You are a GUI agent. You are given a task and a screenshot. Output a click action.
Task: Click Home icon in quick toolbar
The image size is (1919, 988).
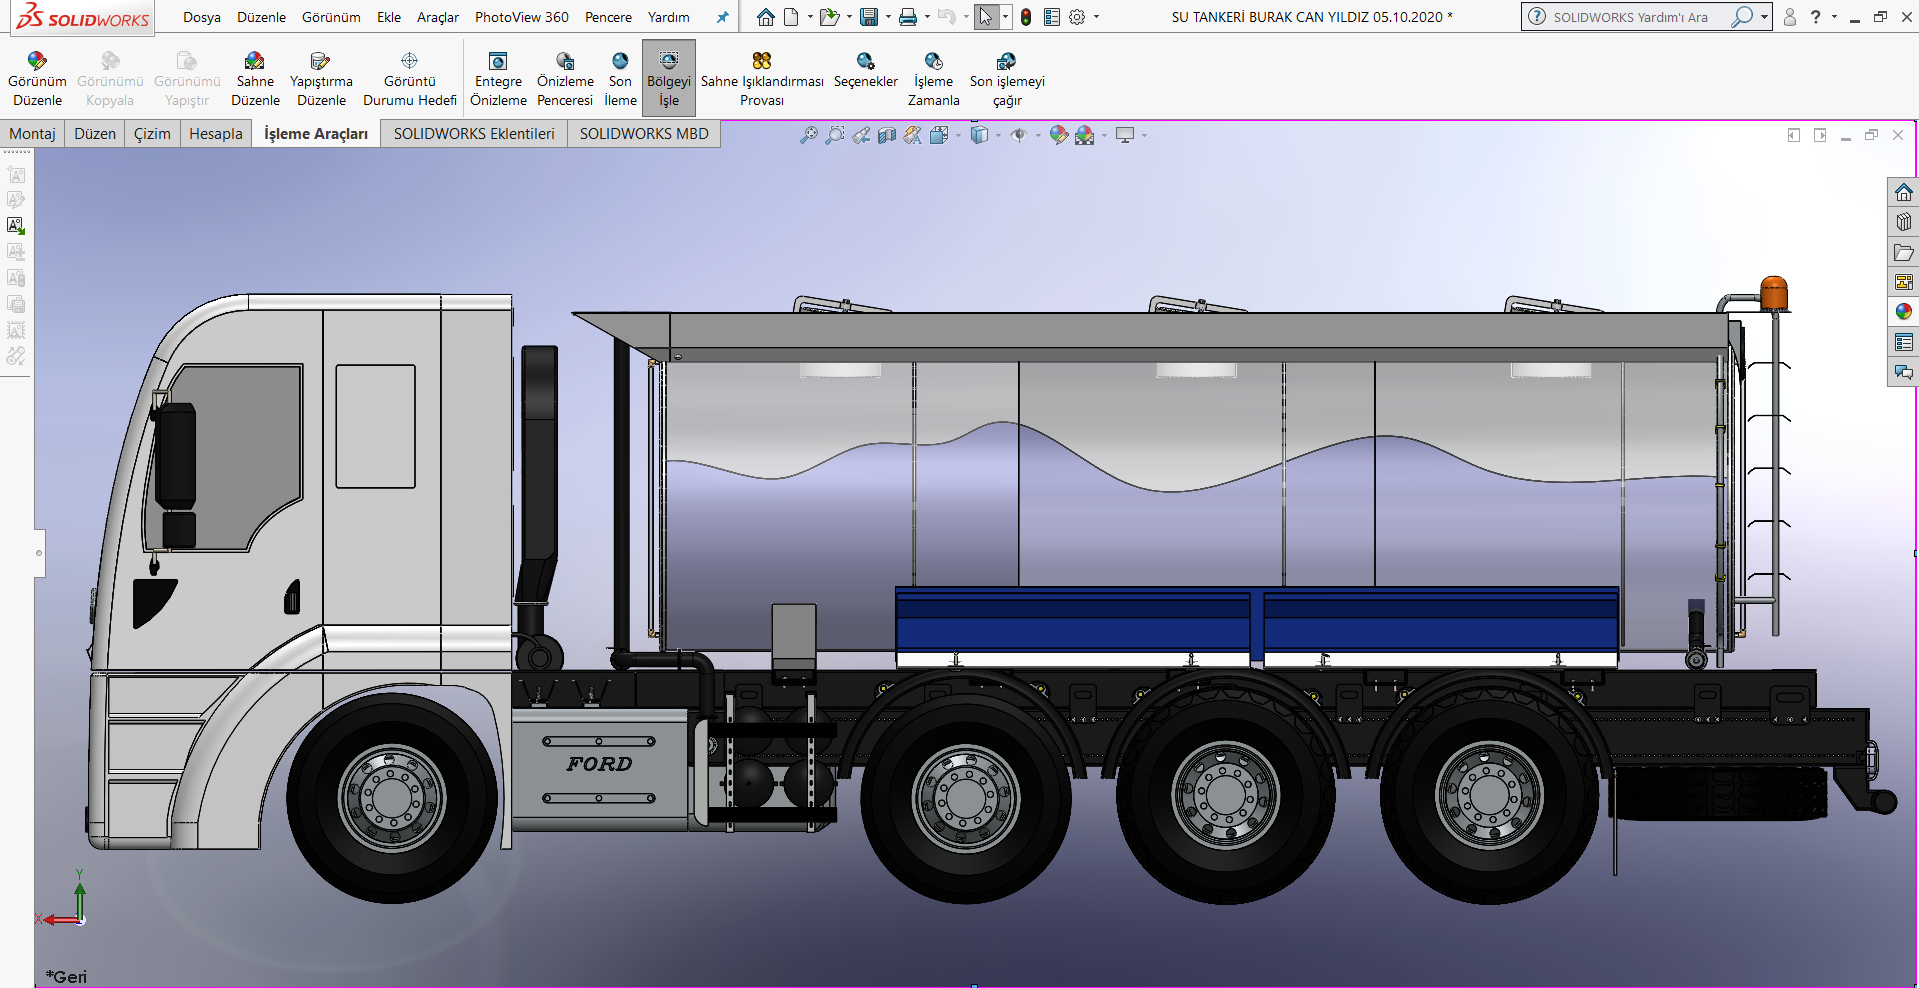click(766, 17)
